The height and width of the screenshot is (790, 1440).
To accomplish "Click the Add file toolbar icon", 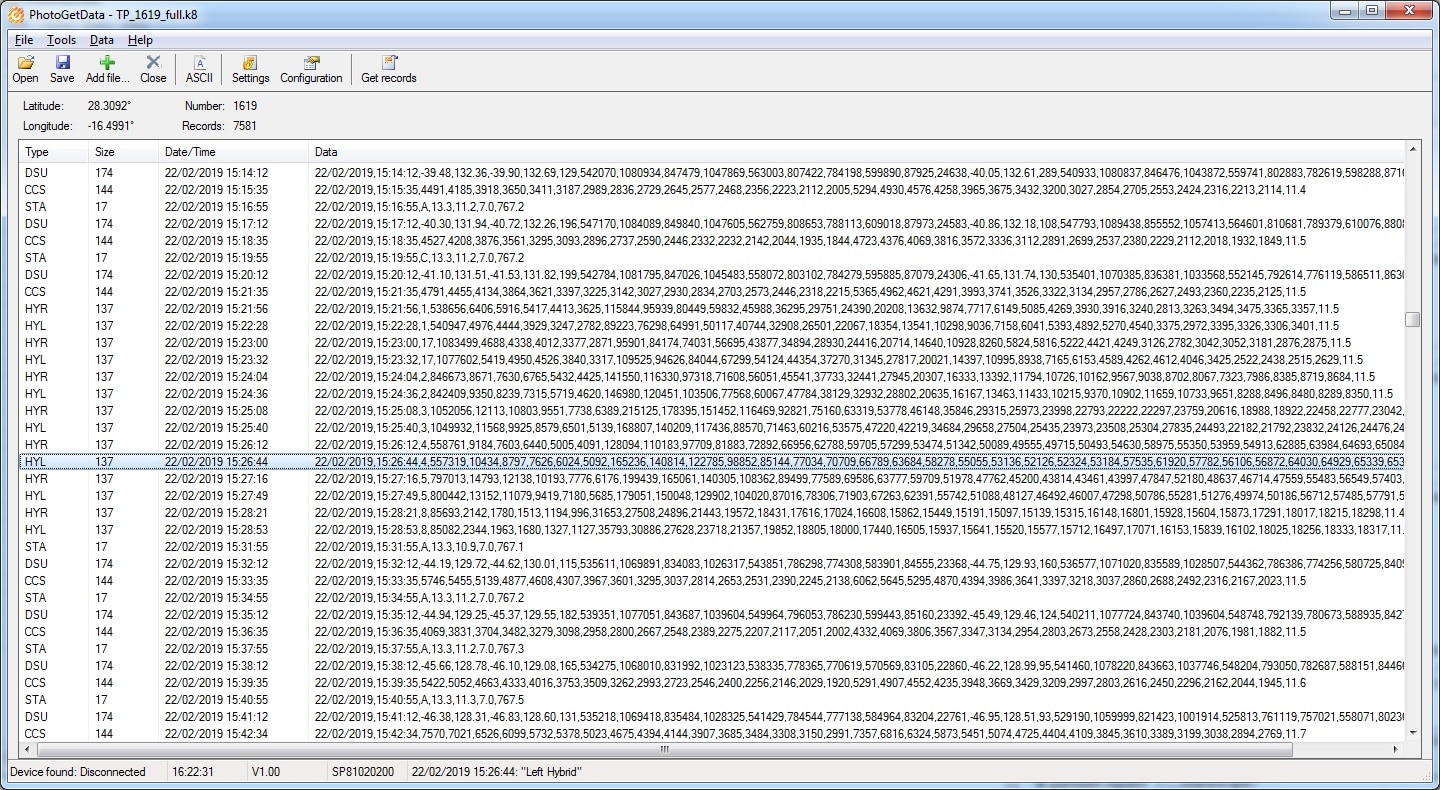I will pos(107,69).
